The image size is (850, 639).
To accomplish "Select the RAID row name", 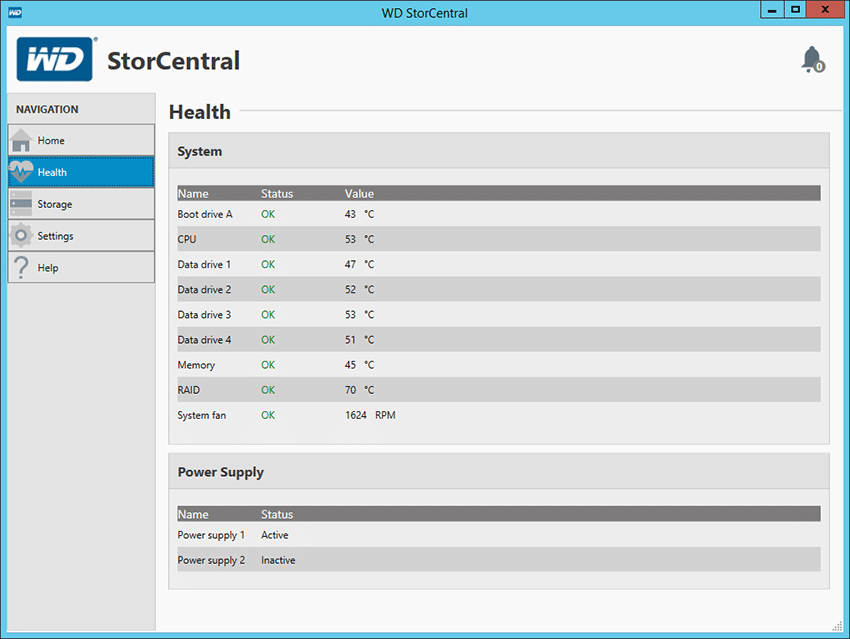I will [189, 390].
